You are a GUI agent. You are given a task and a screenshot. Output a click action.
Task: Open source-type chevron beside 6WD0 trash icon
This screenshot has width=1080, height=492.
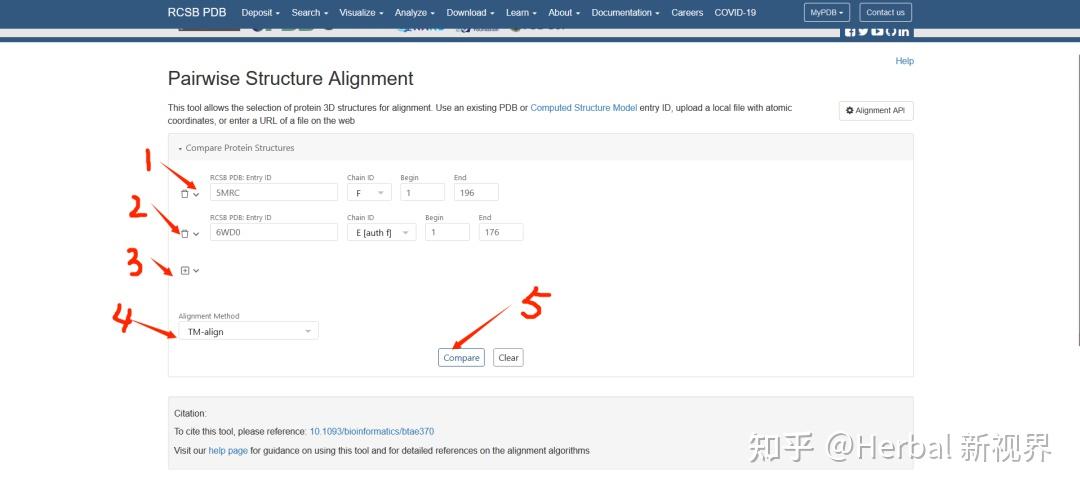[x=196, y=234]
